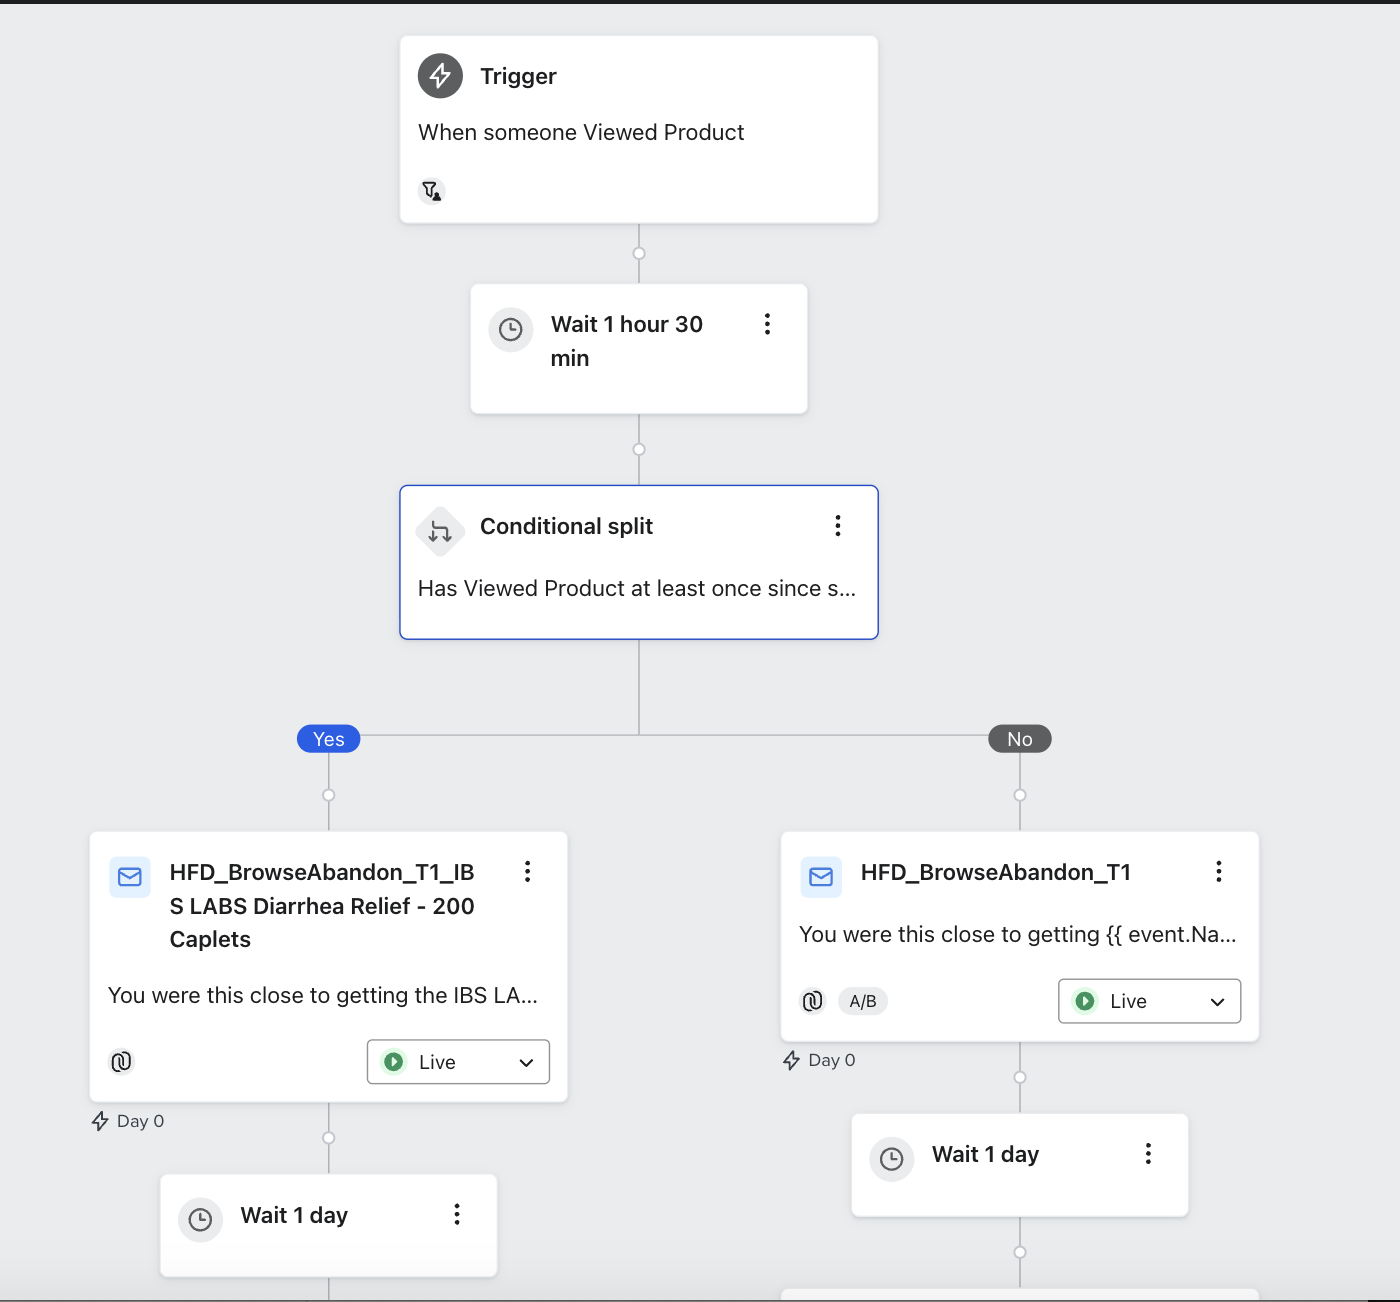Open options menu for IBS LABS Diarrhea Relief email
This screenshot has width=1400, height=1302.
[x=527, y=872]
